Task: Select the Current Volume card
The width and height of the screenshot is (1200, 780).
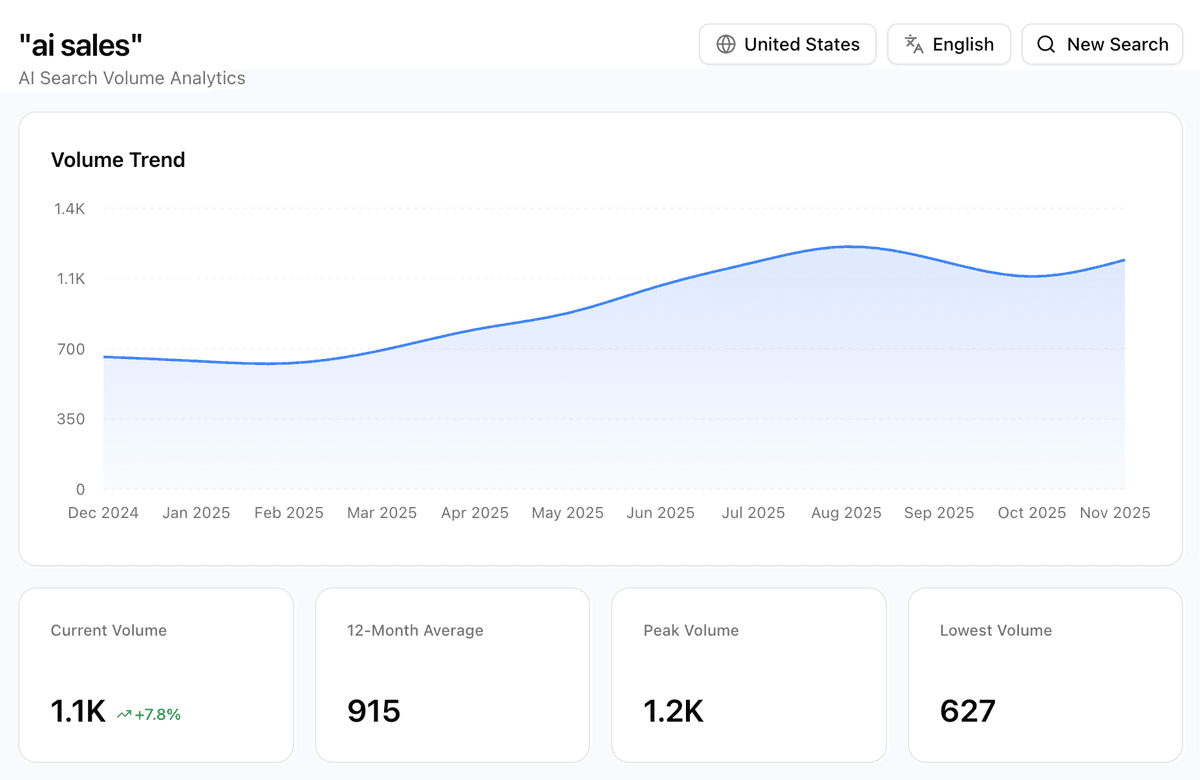Action: 156,674
